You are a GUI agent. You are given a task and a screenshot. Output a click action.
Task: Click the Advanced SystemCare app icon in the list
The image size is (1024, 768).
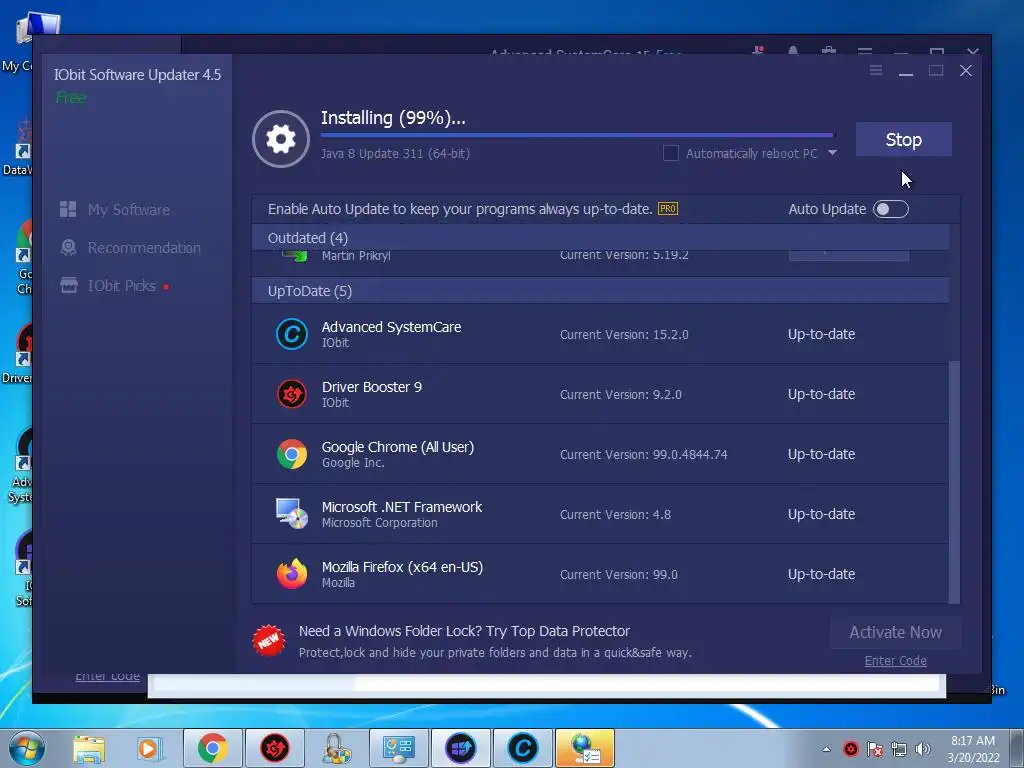pos(292,334)
